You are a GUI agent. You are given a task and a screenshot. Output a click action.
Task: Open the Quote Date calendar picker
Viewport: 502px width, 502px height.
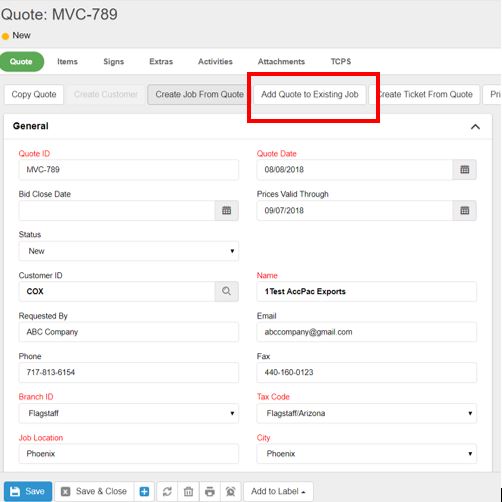(x=464, y=170)
